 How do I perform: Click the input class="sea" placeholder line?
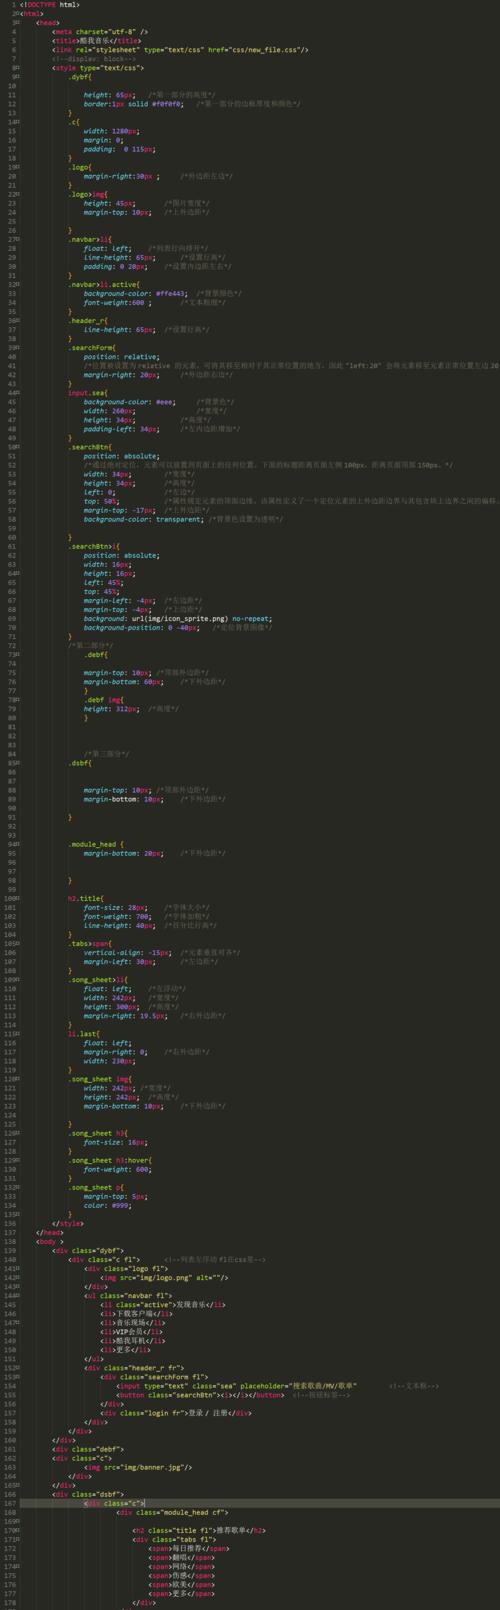[x=237, y=1386]
